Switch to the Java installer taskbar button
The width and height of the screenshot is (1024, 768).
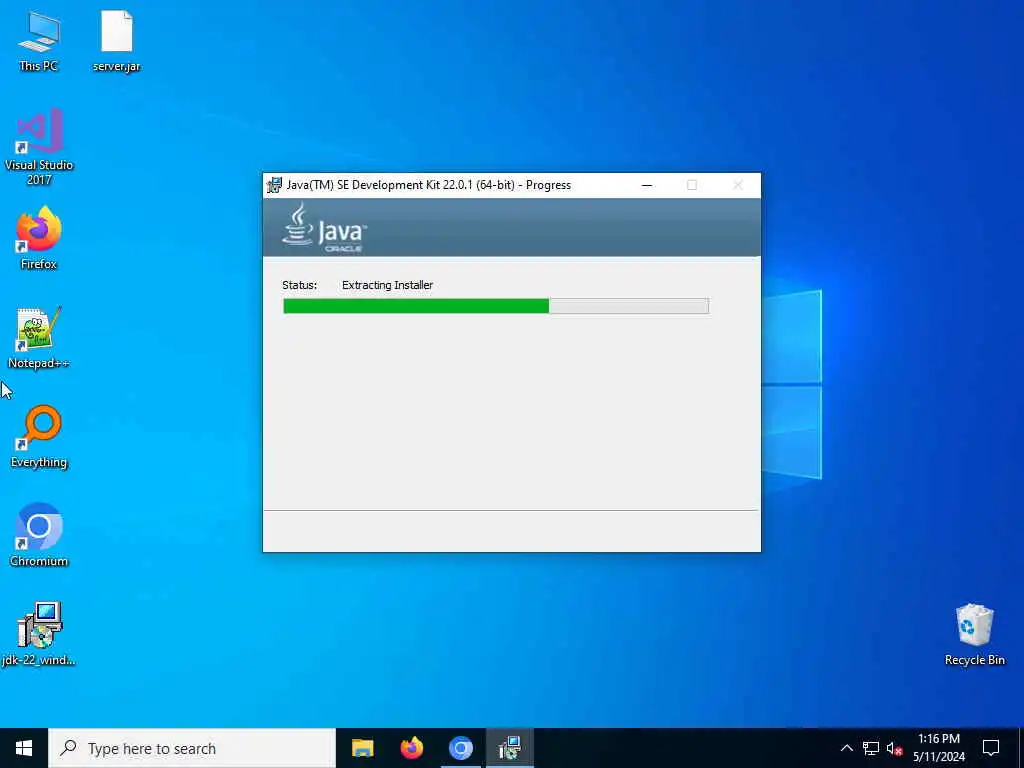click(x=509, y=748)
